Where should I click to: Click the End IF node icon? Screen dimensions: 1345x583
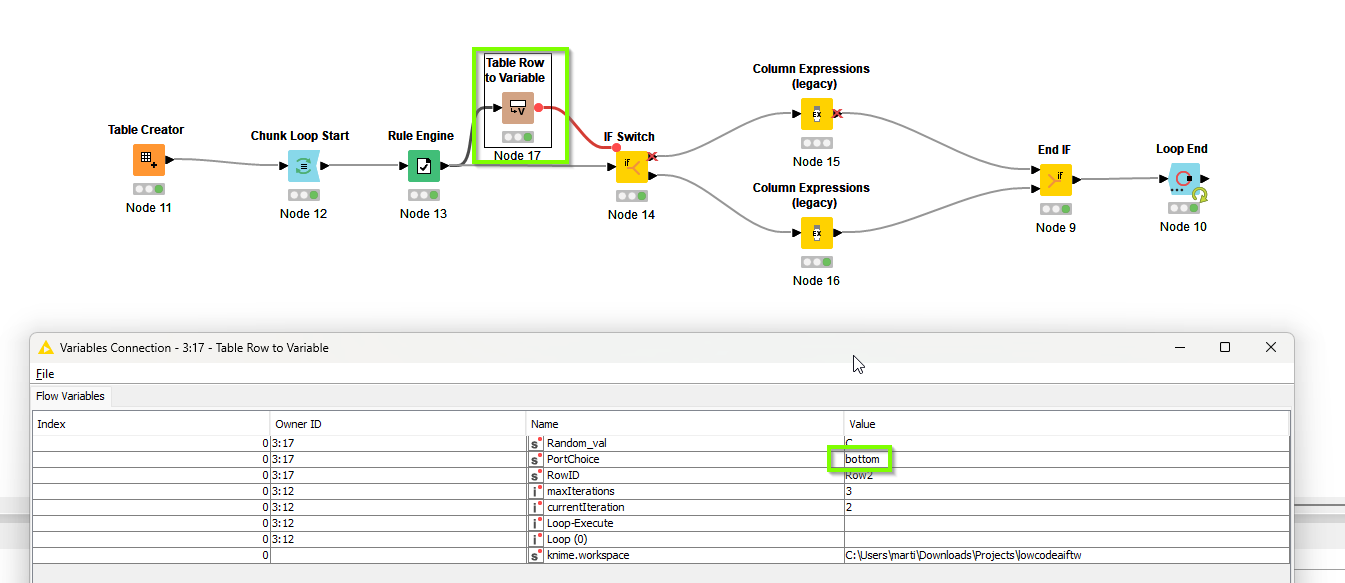(x=1055, y=180)
